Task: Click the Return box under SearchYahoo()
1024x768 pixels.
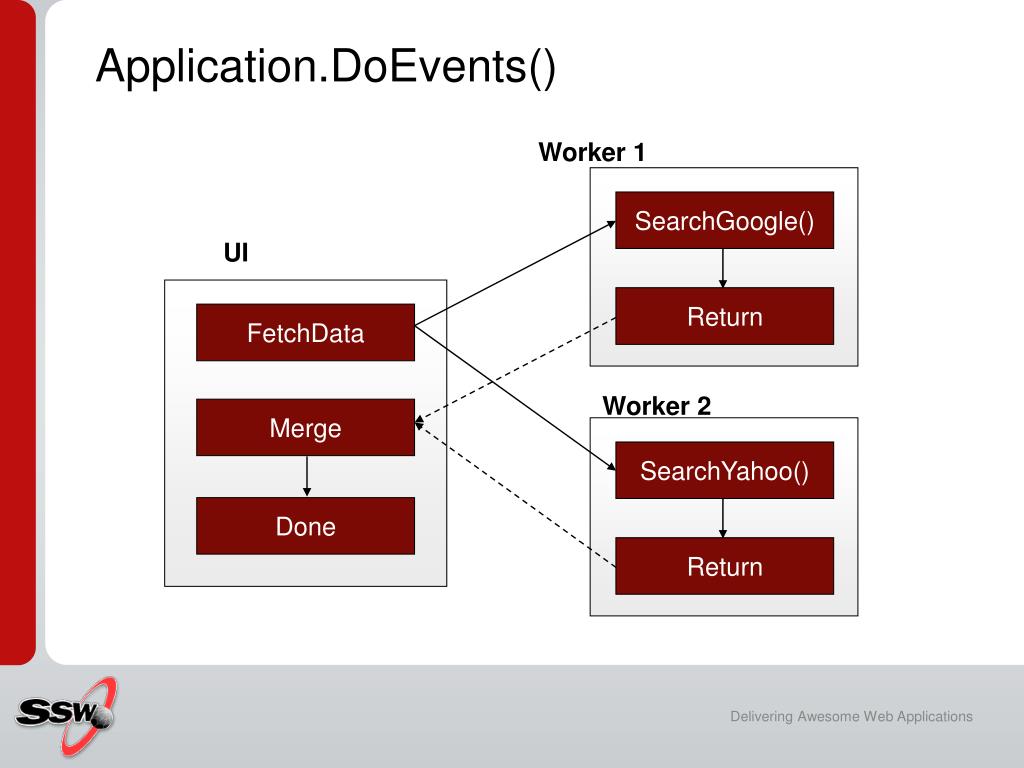Action: (724, 566)
